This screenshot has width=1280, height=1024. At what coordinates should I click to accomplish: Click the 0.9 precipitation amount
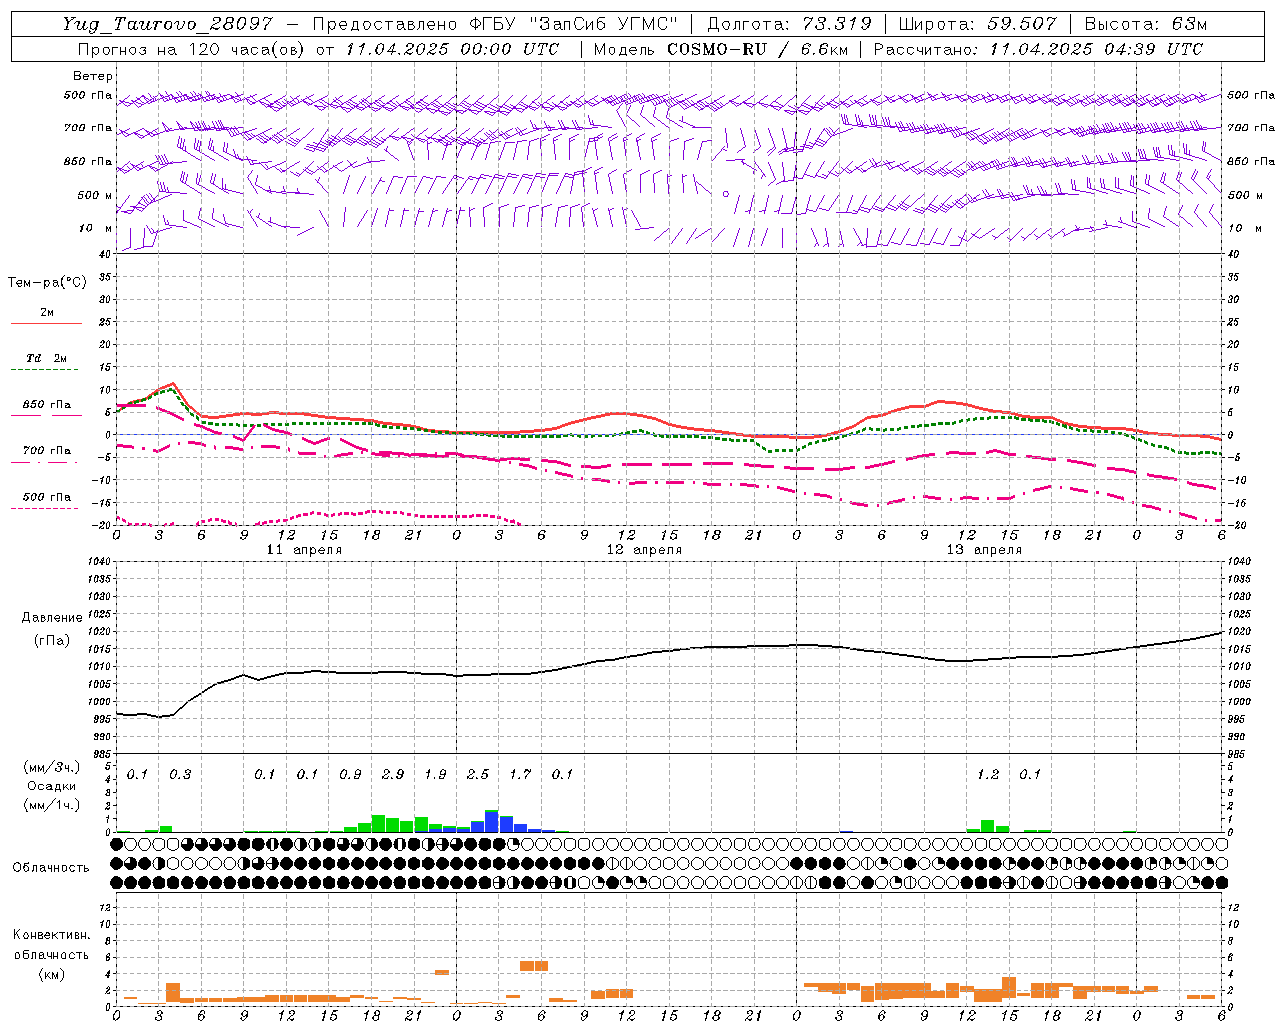[350, 774]
